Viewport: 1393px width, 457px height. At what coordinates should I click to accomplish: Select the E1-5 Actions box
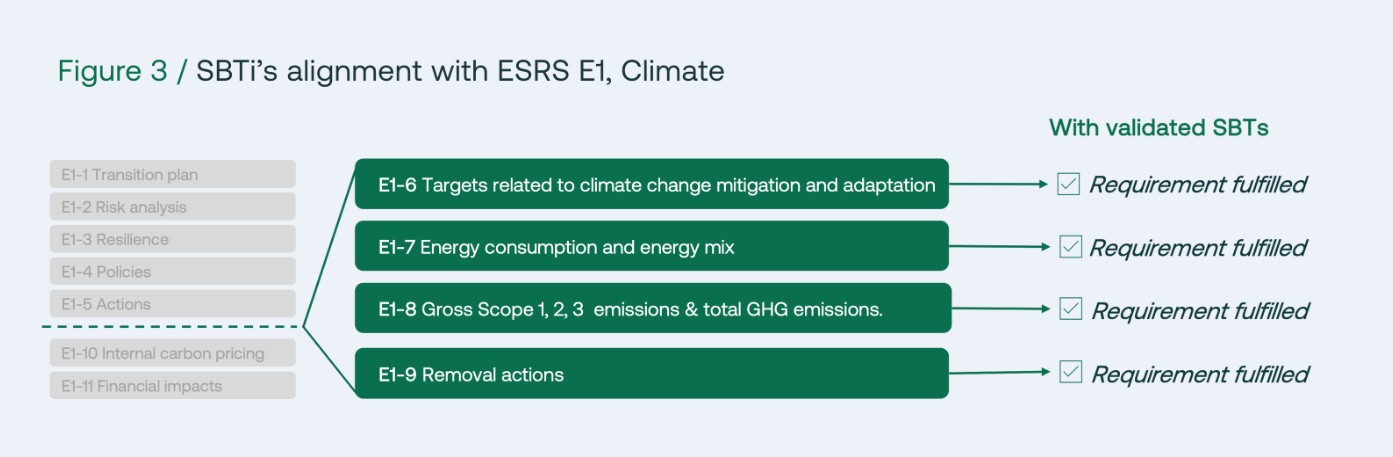173,304
